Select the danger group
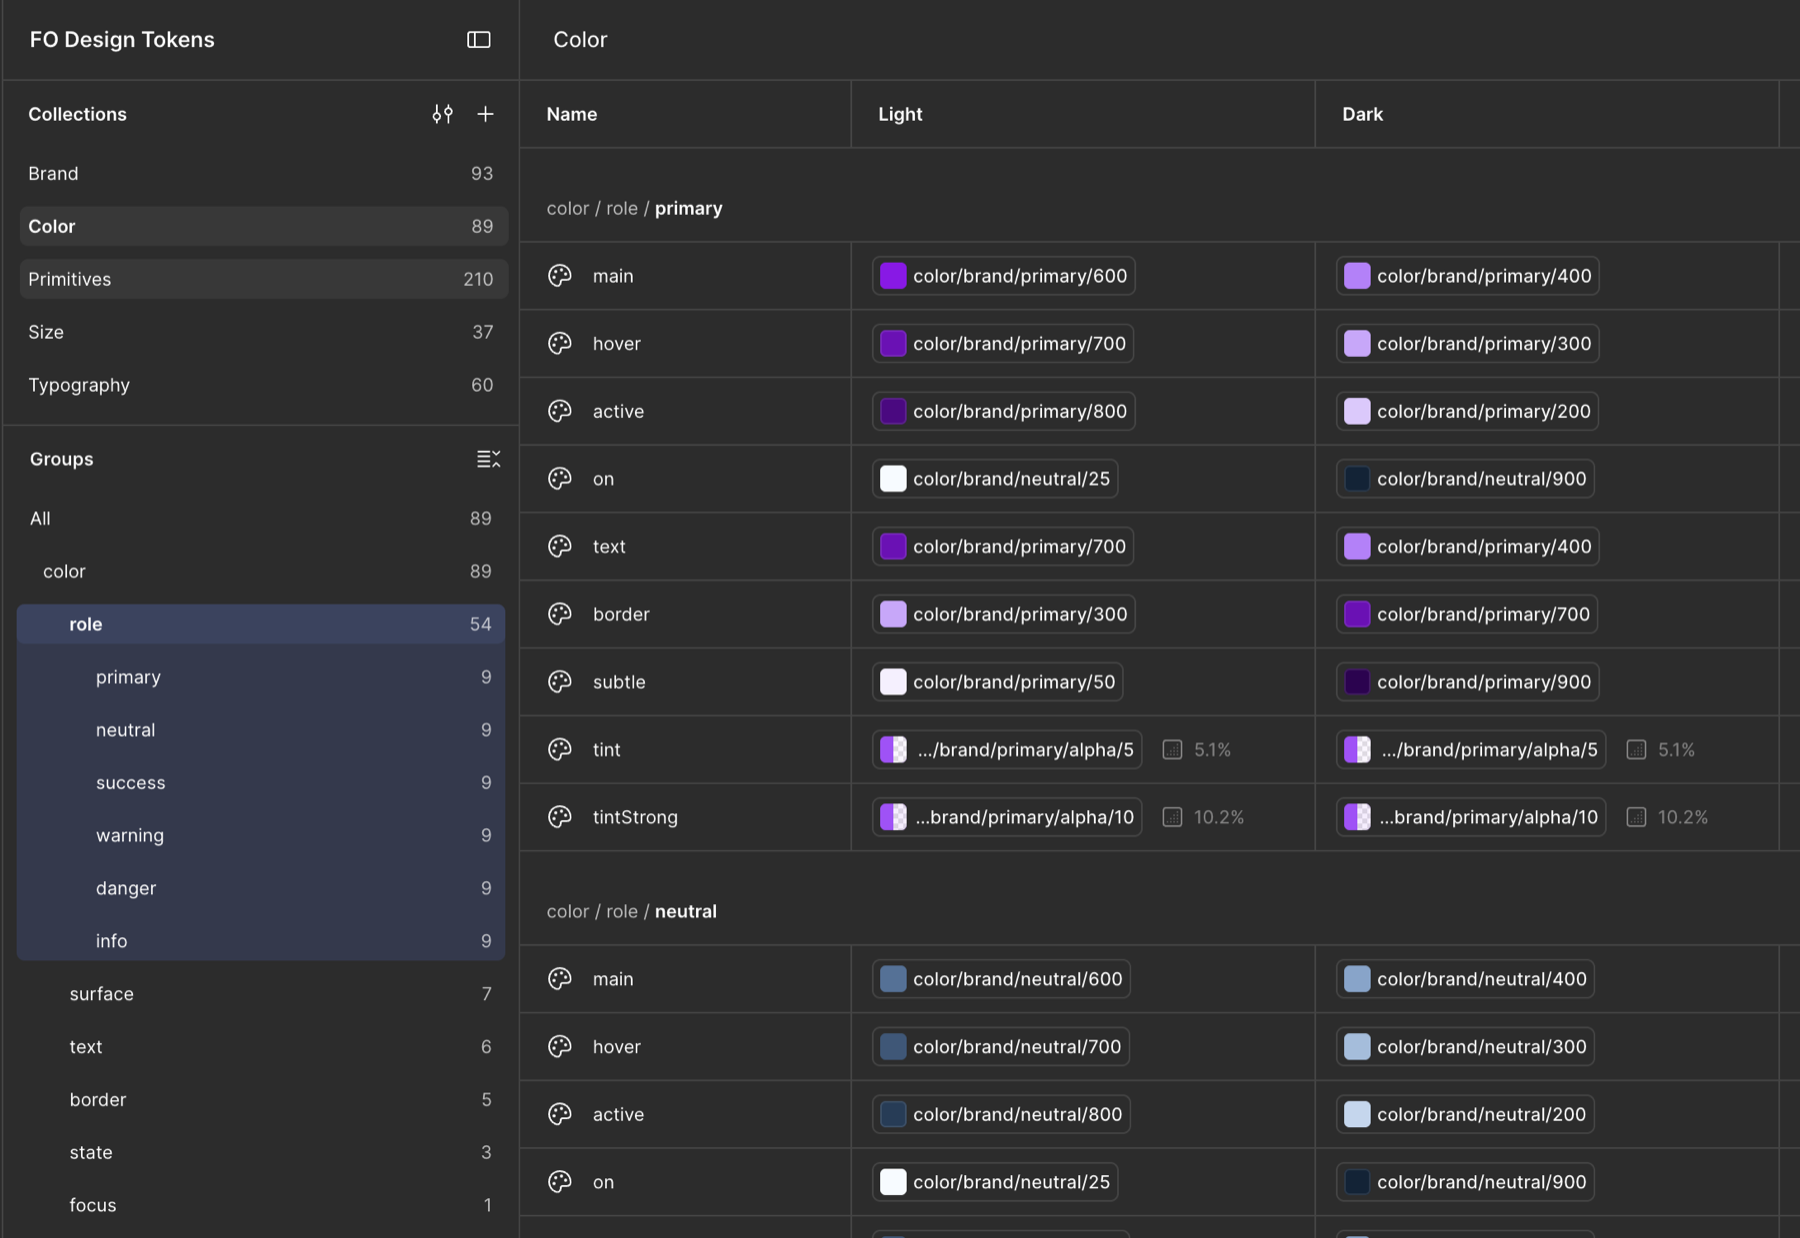 [261, 889]
